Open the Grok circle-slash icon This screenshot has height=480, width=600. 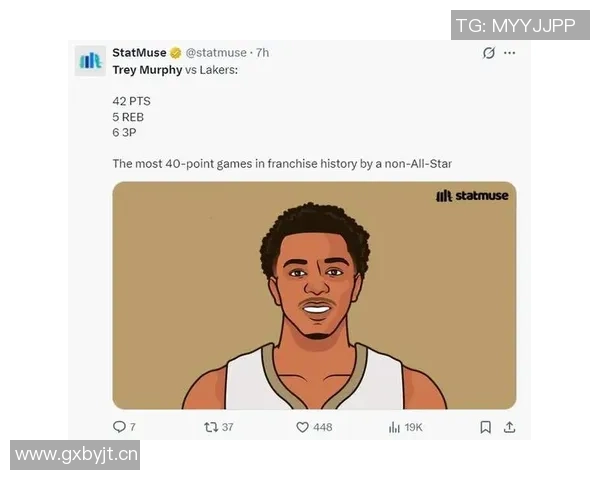[x=489, y=53]
